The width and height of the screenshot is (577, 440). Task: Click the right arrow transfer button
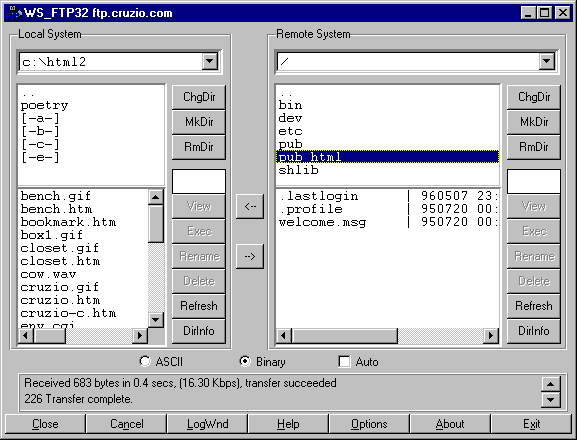click(x=250, y=256)
